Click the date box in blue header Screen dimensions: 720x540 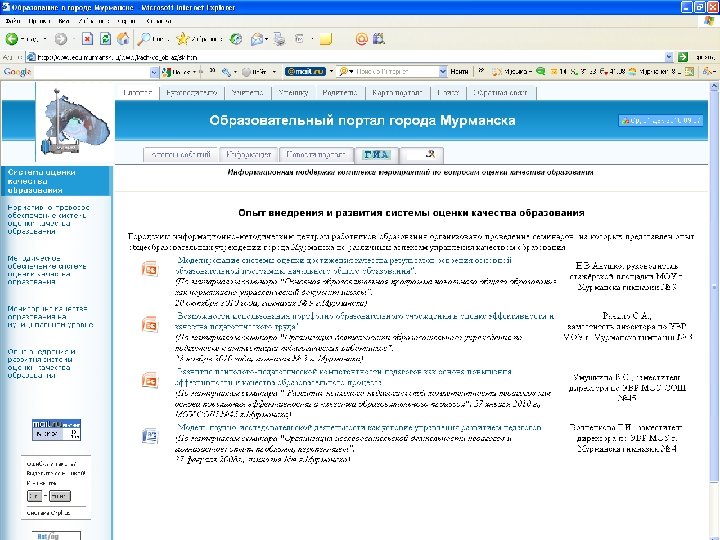[660, 120]
